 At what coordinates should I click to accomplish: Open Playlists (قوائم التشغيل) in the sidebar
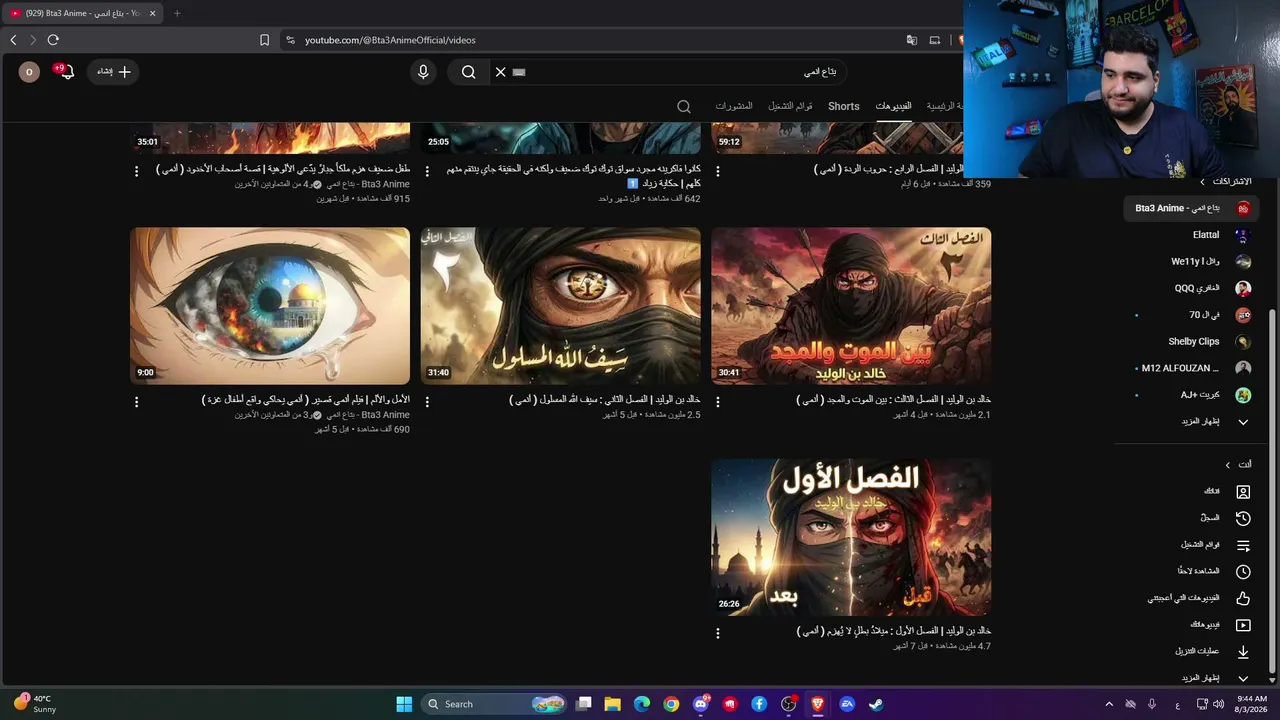click(x=1216, y=545)
